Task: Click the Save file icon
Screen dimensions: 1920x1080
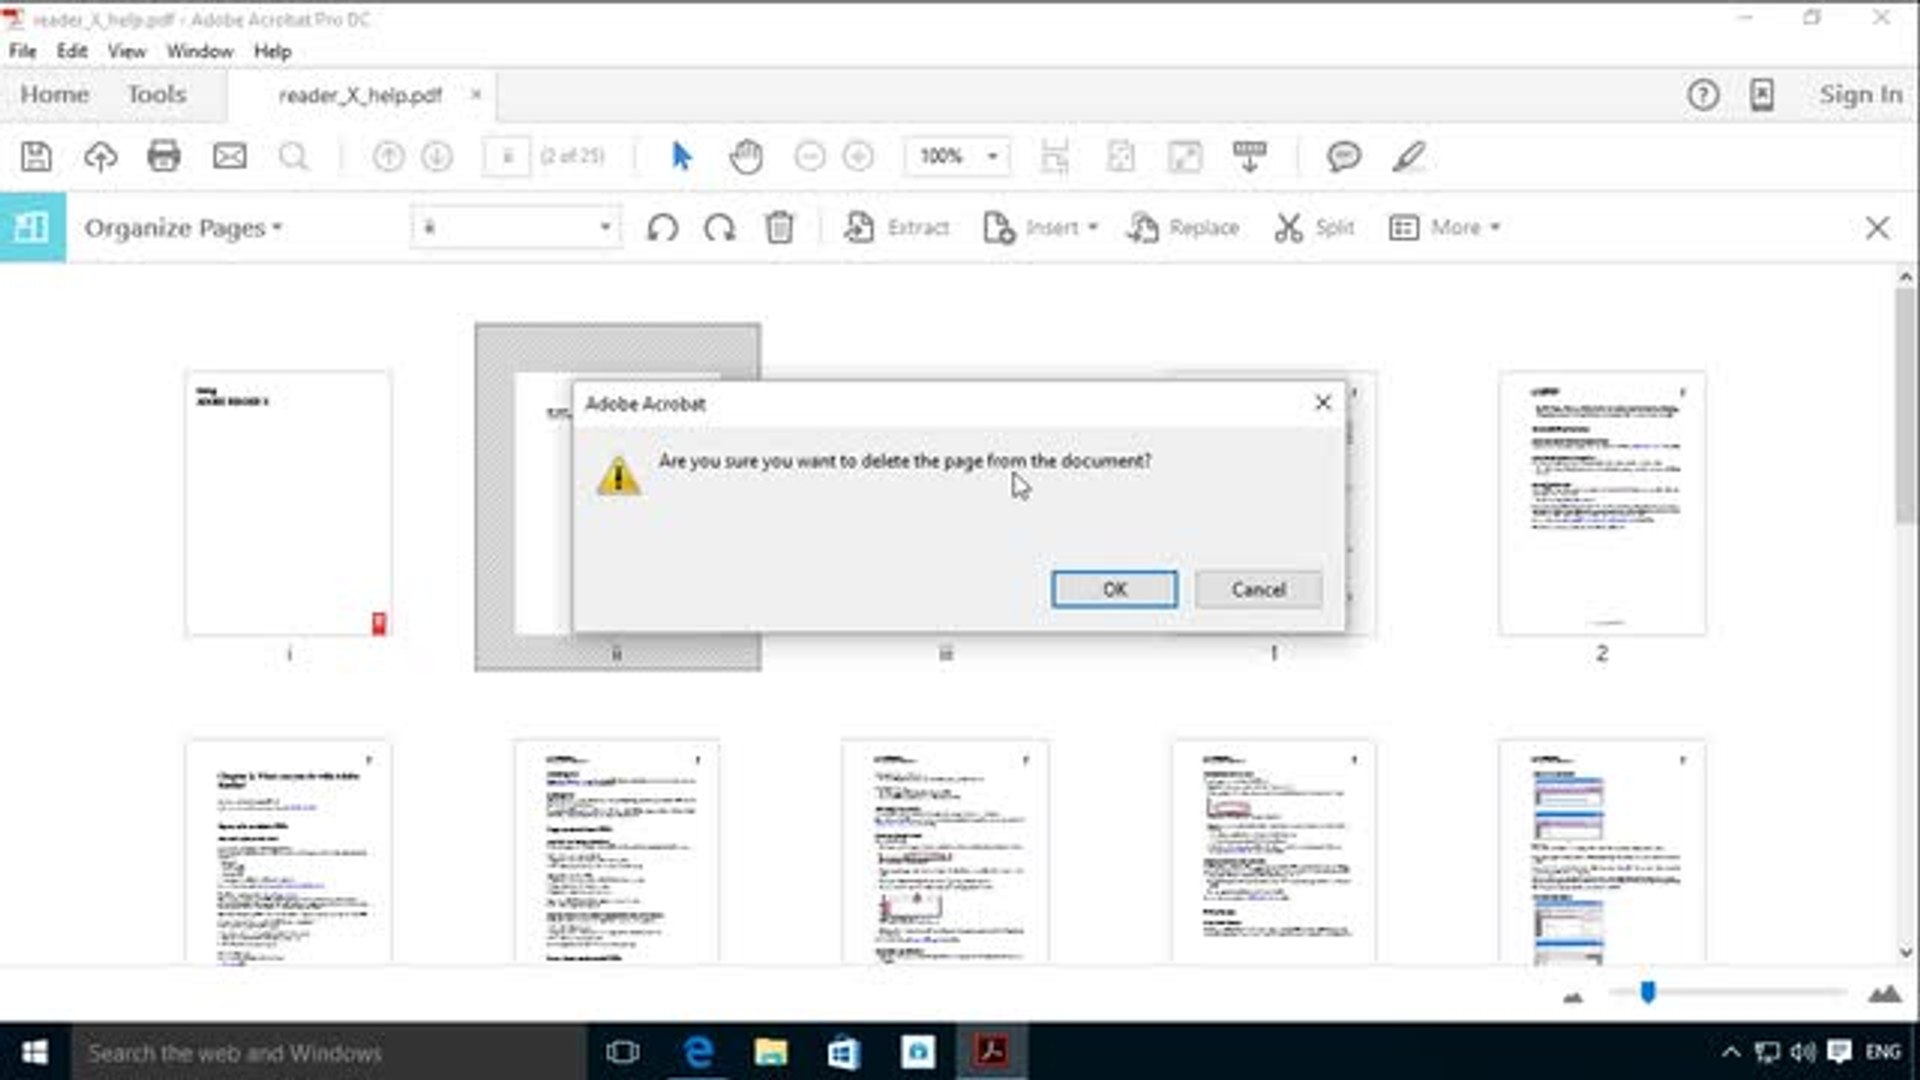Action: pos(37,157)
